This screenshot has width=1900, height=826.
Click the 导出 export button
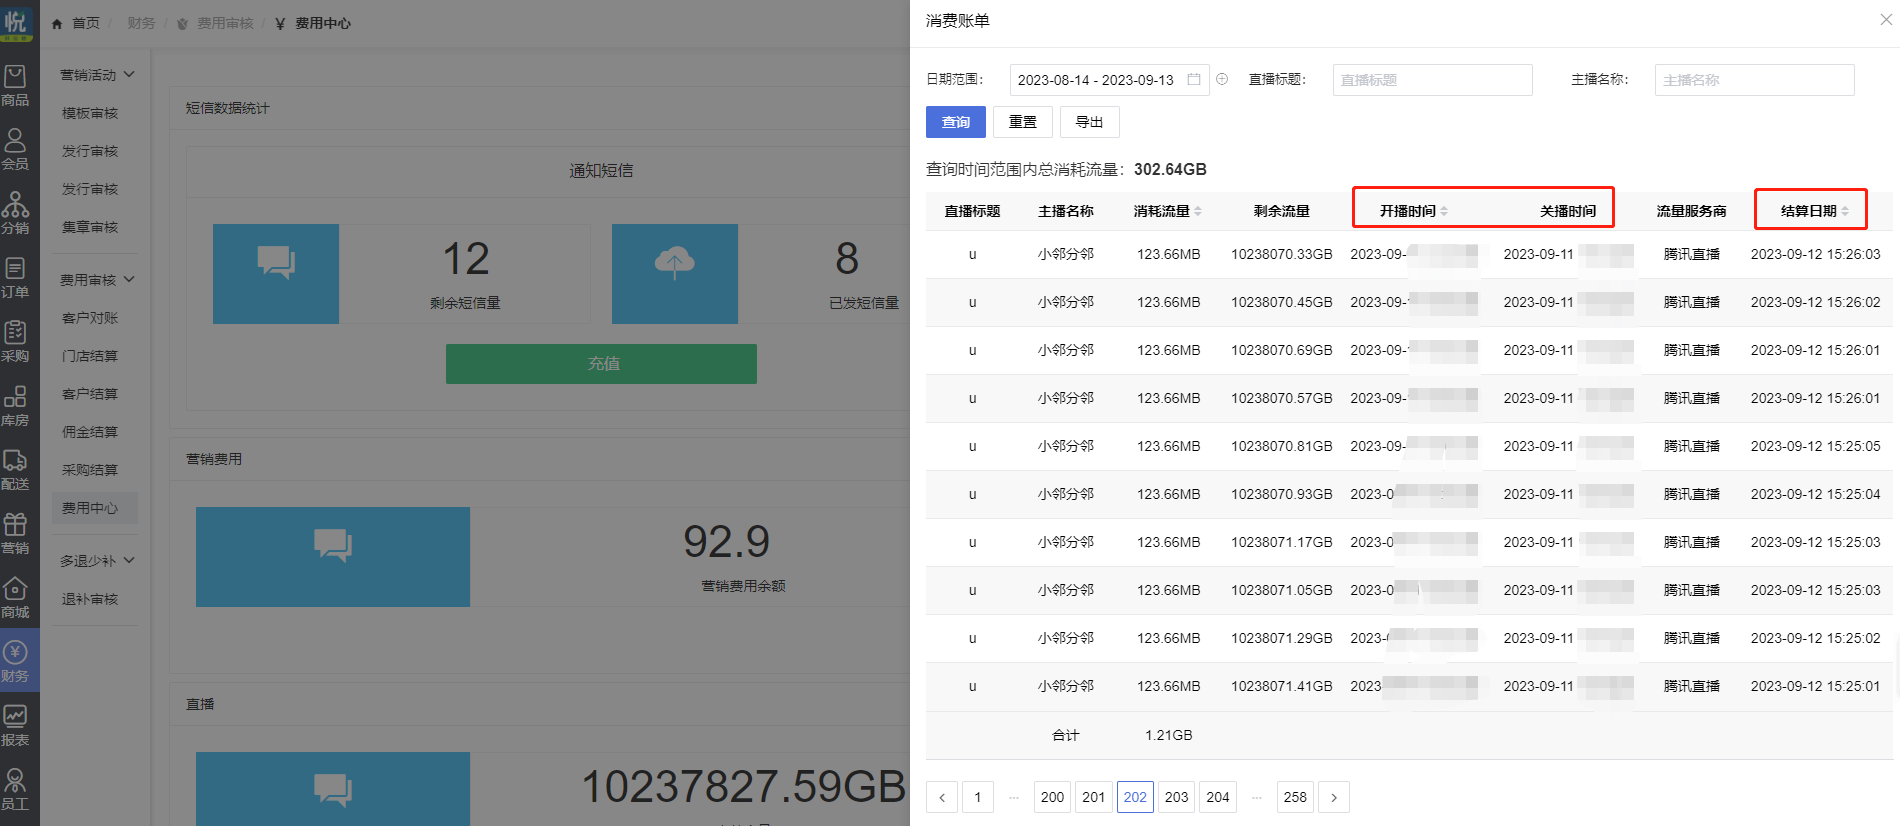(1088, 122)
